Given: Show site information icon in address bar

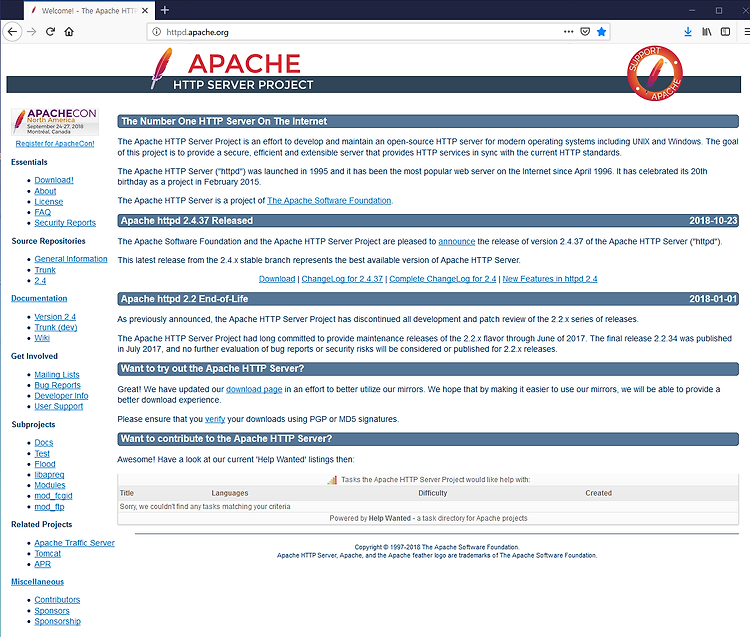Looking at the screenshot, I should tap(156, 32).
